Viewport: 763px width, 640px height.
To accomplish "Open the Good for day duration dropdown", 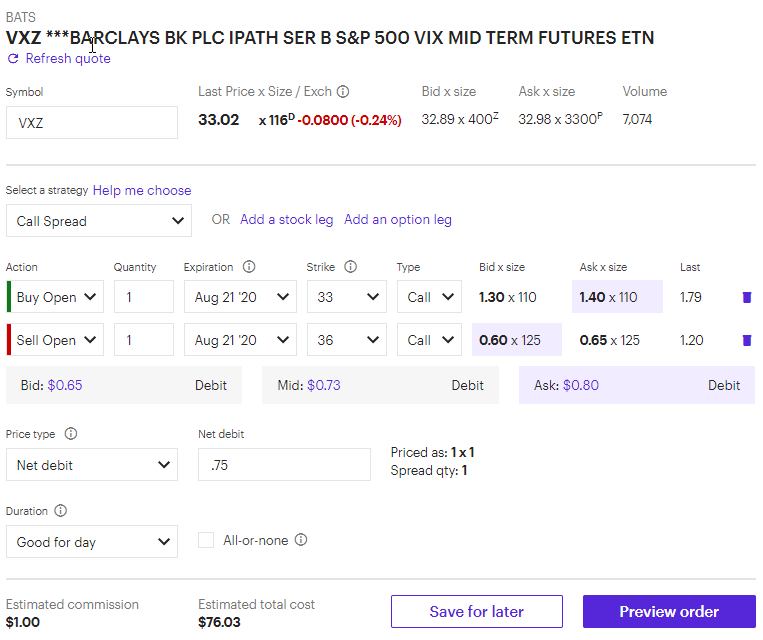I will 92,542.
